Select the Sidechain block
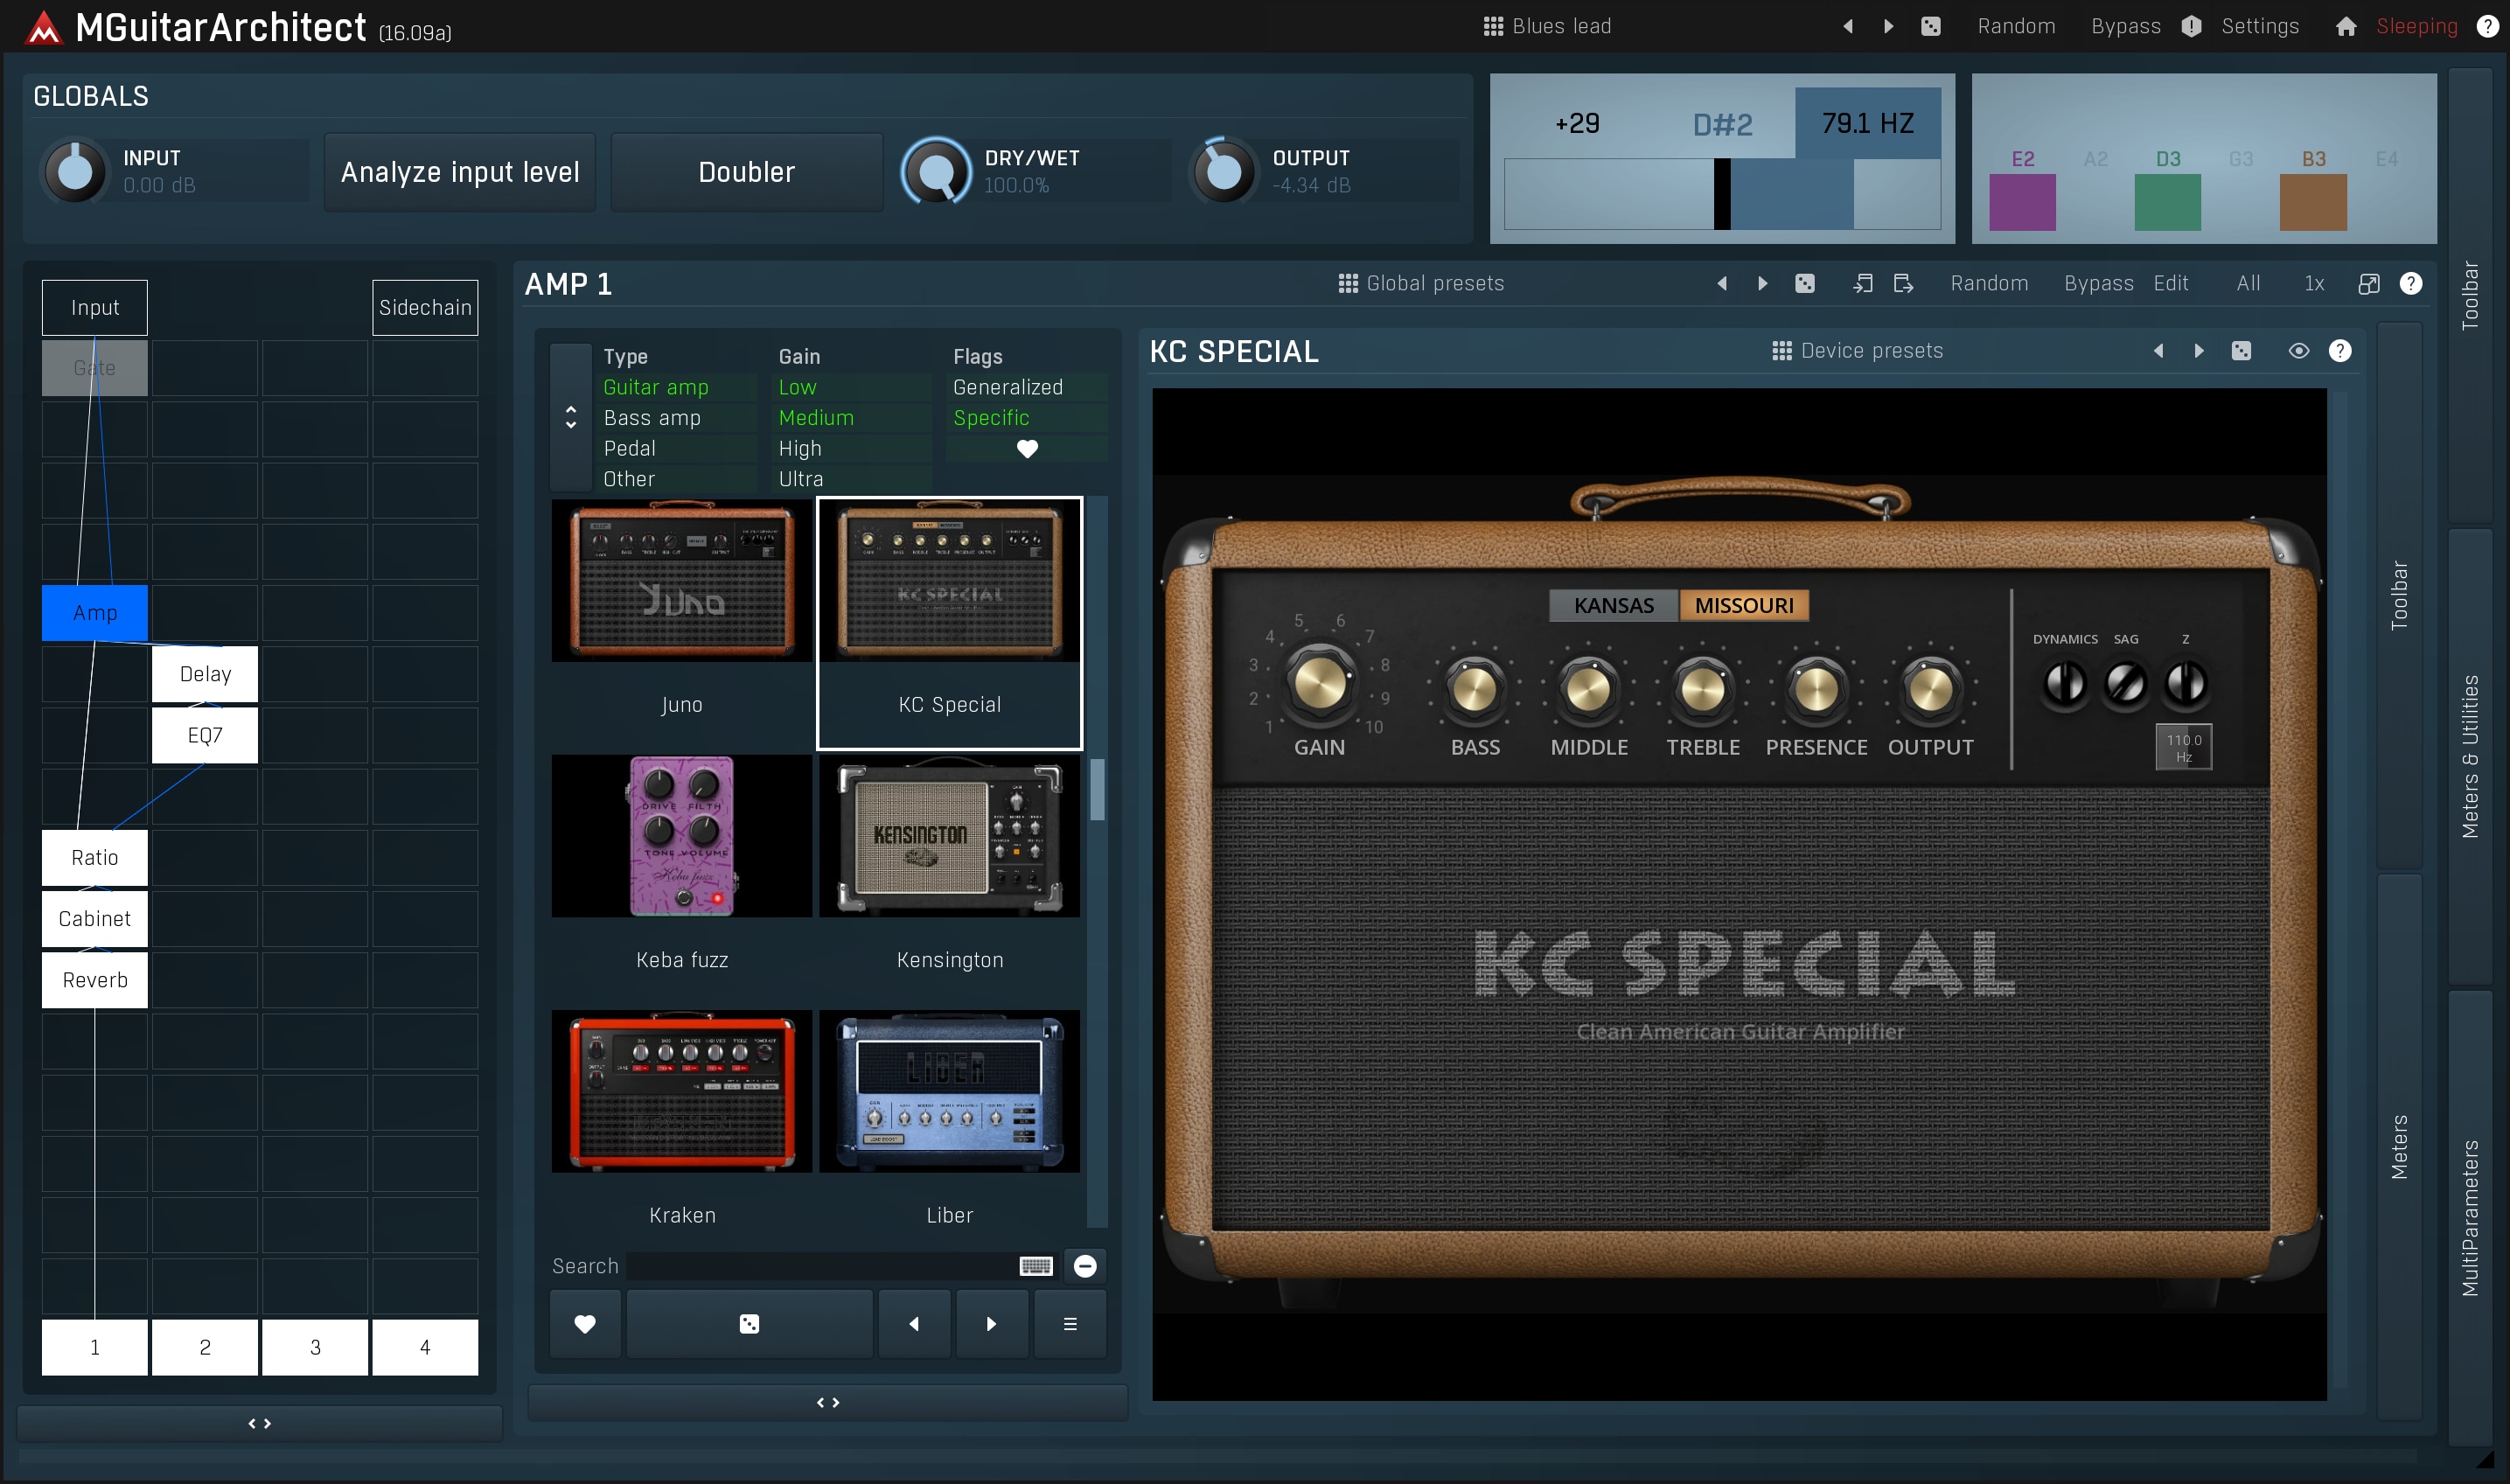Screen dimensions: 2510x1484 coord(425,308)
